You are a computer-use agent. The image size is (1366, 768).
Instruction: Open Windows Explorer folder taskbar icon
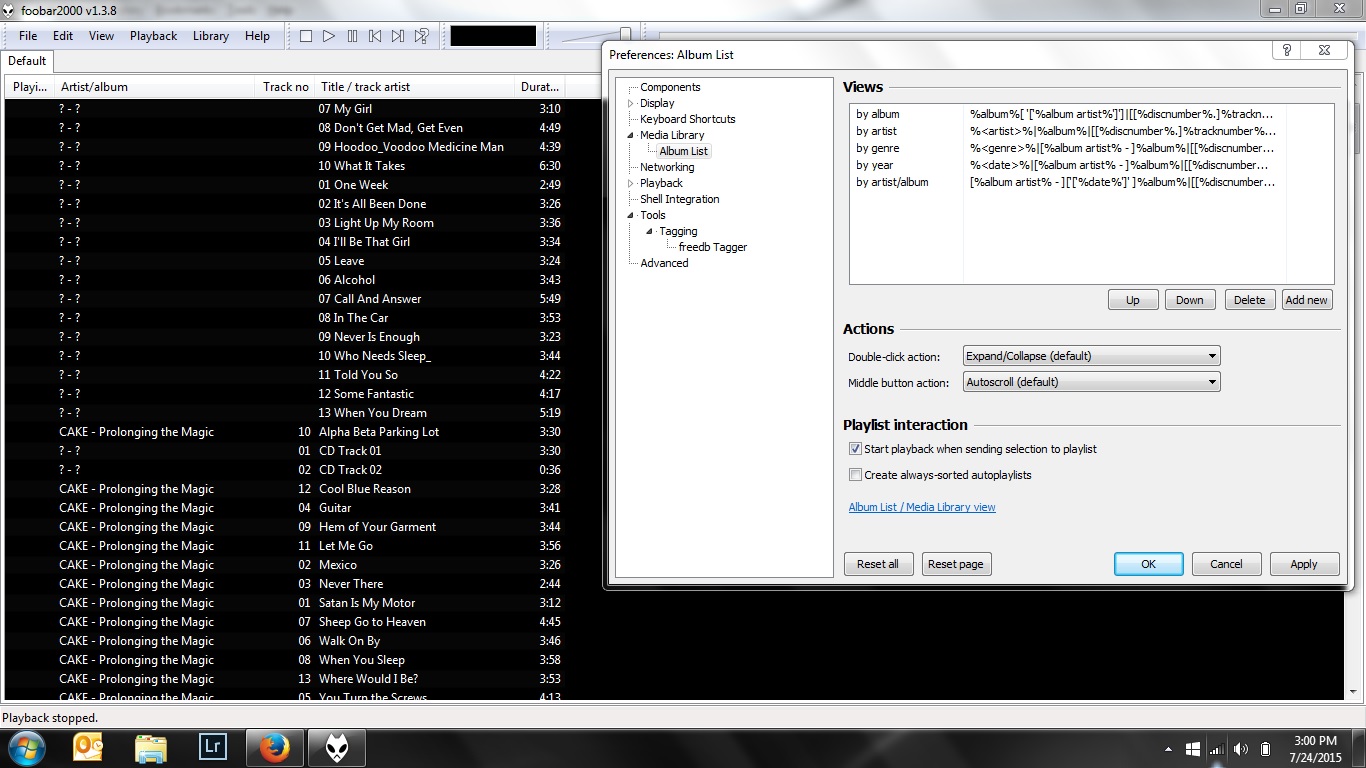[x=151, y=748]
